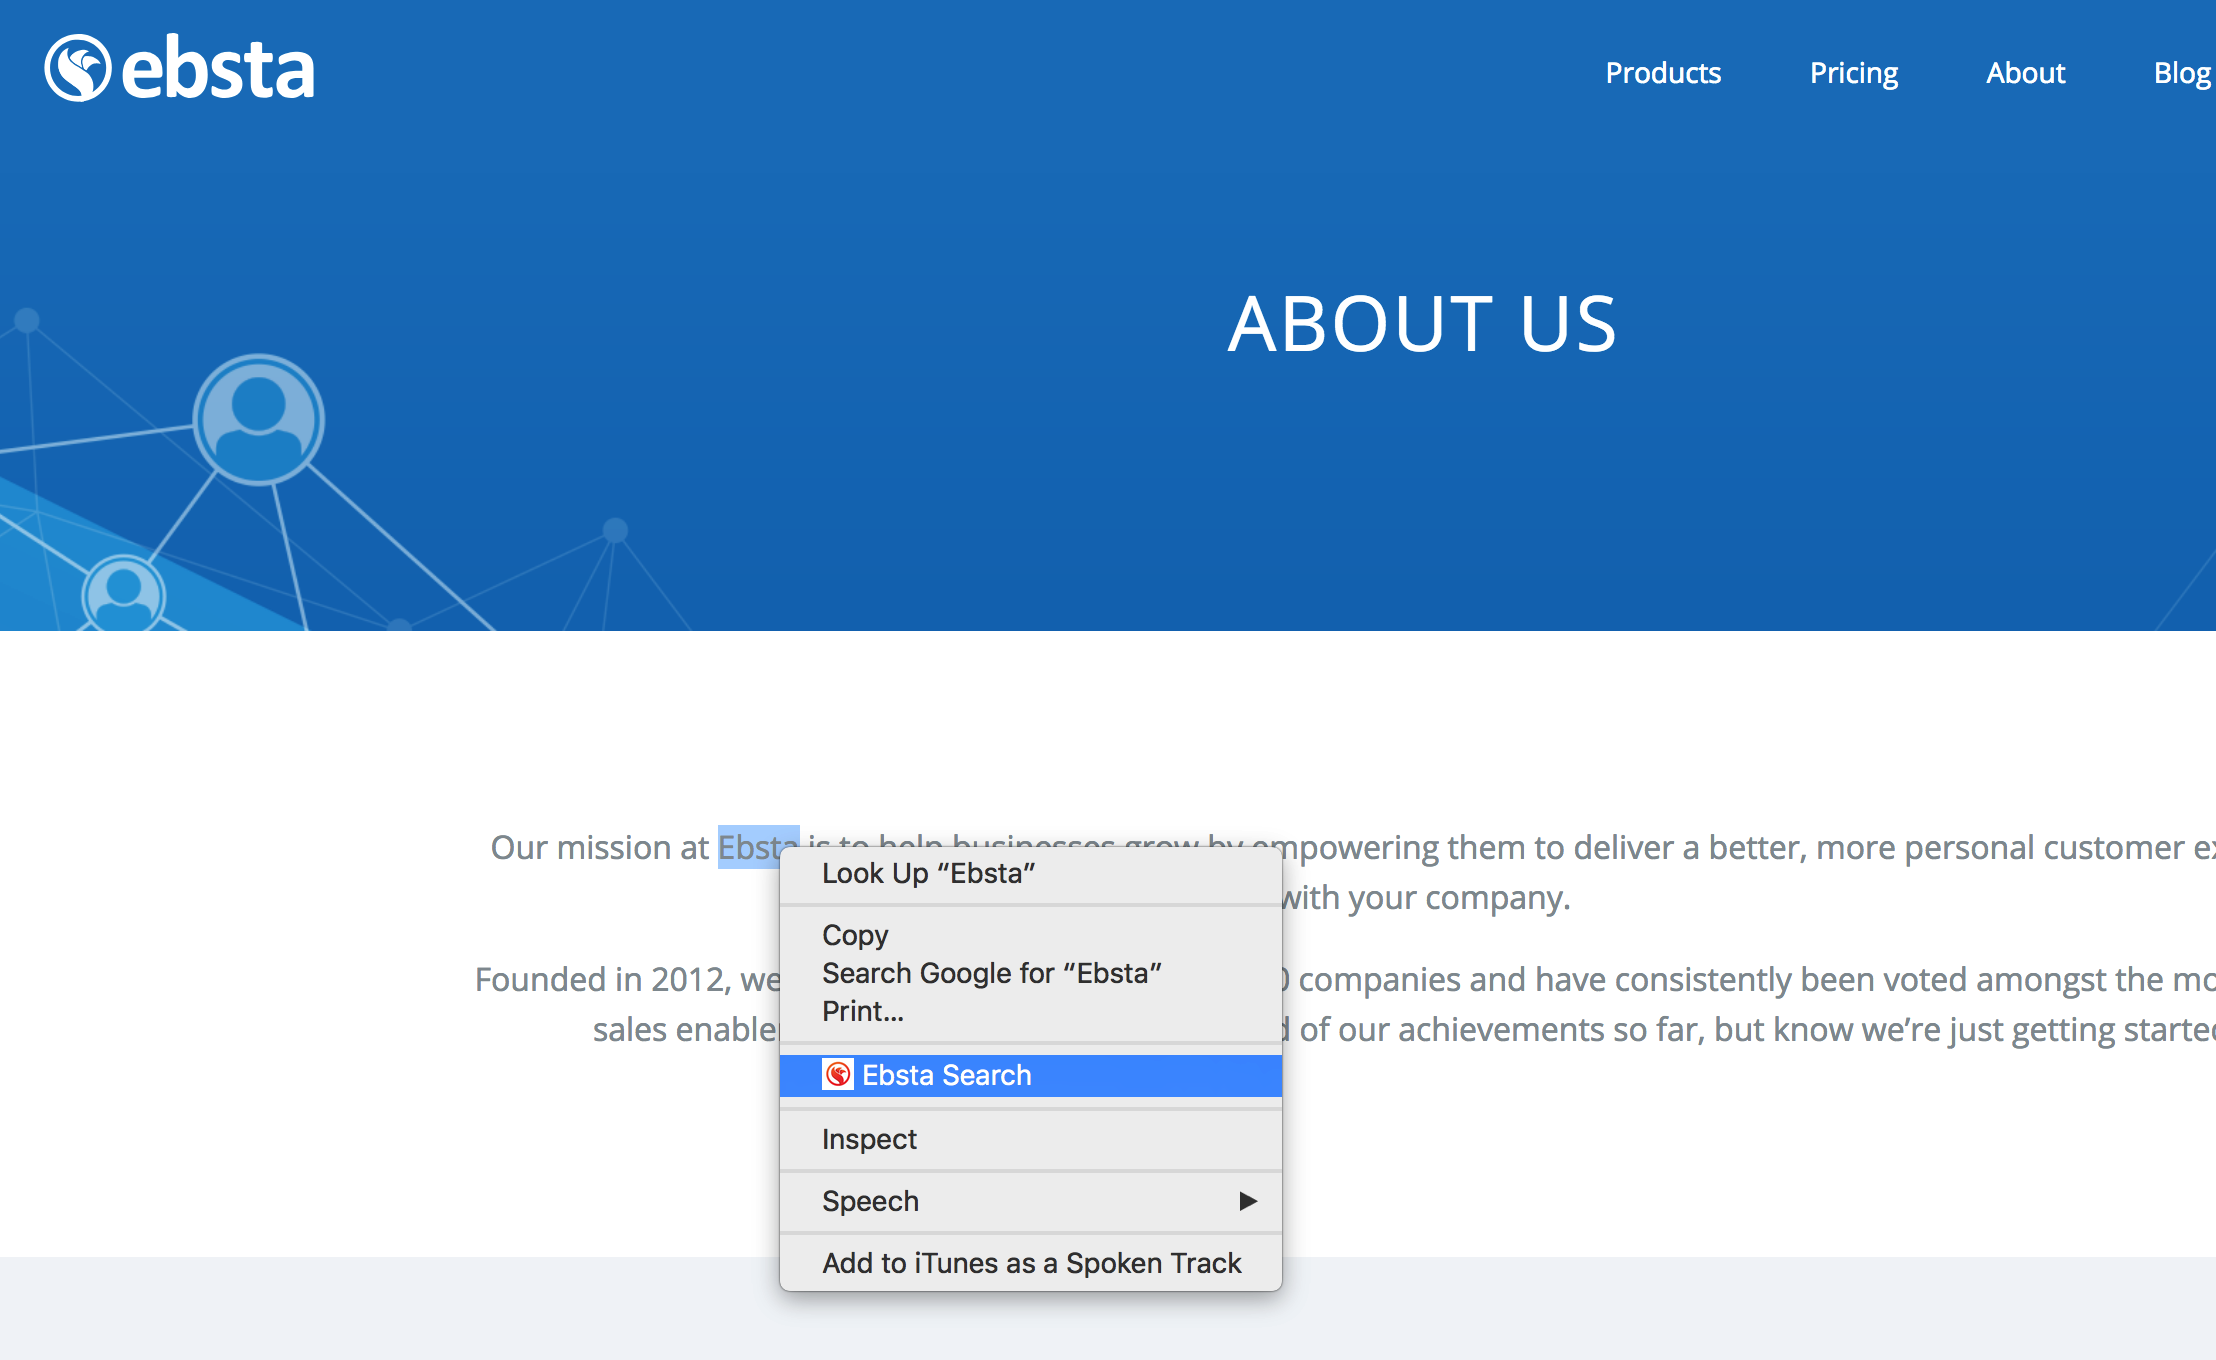The image size is (2216, 1360).
Task: Choose Look Up "Ebsta" from context menu
Action: (928, 874)
